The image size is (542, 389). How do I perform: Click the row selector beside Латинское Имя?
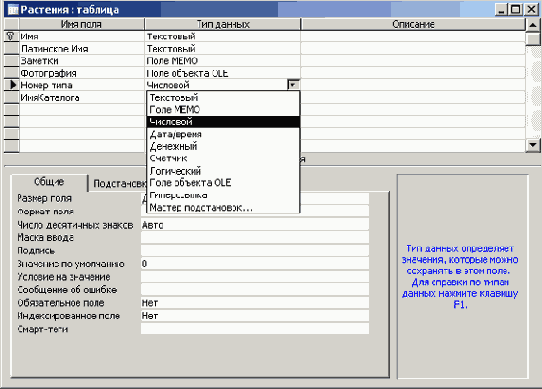pyautogui.click(x=11, y=48)
